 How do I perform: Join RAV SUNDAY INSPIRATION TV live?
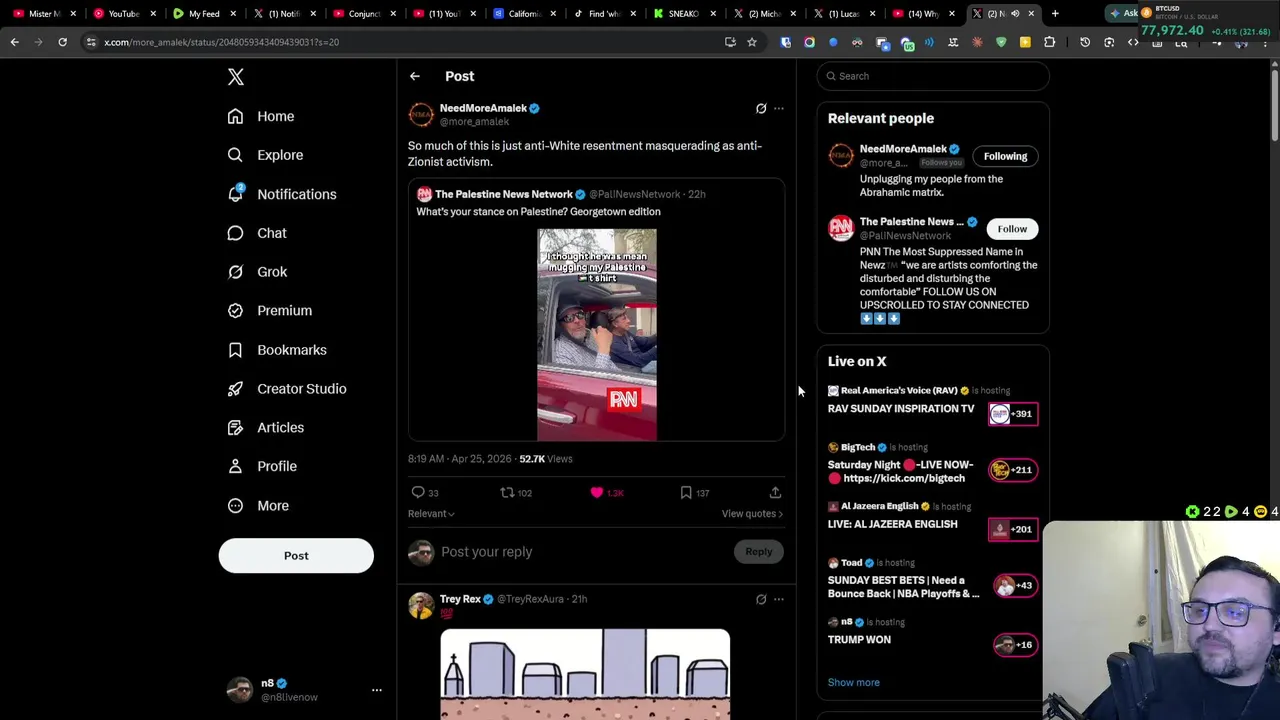click(901, 409)
